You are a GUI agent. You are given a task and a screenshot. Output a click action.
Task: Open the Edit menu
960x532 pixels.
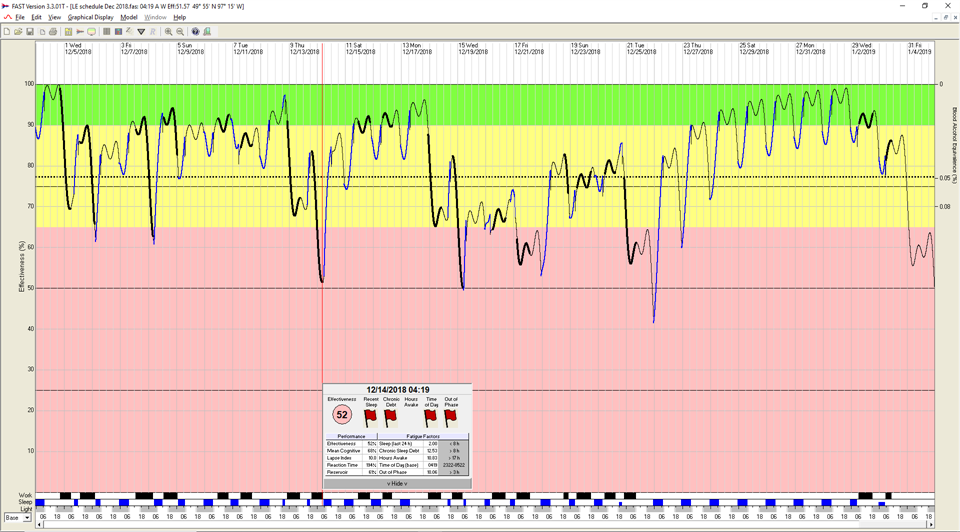point(36,17)
